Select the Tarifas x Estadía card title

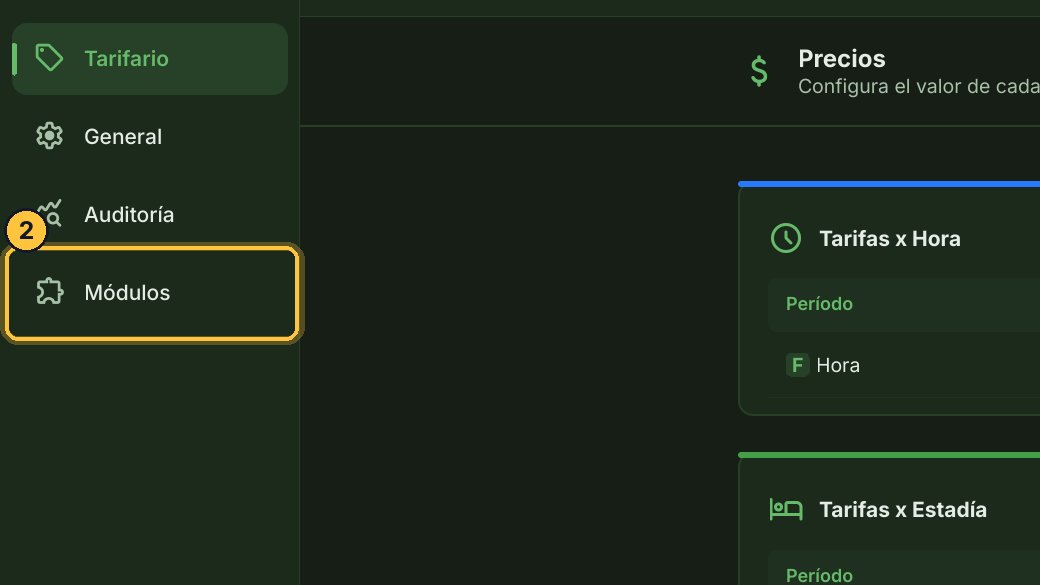click(x=903, y=509)
